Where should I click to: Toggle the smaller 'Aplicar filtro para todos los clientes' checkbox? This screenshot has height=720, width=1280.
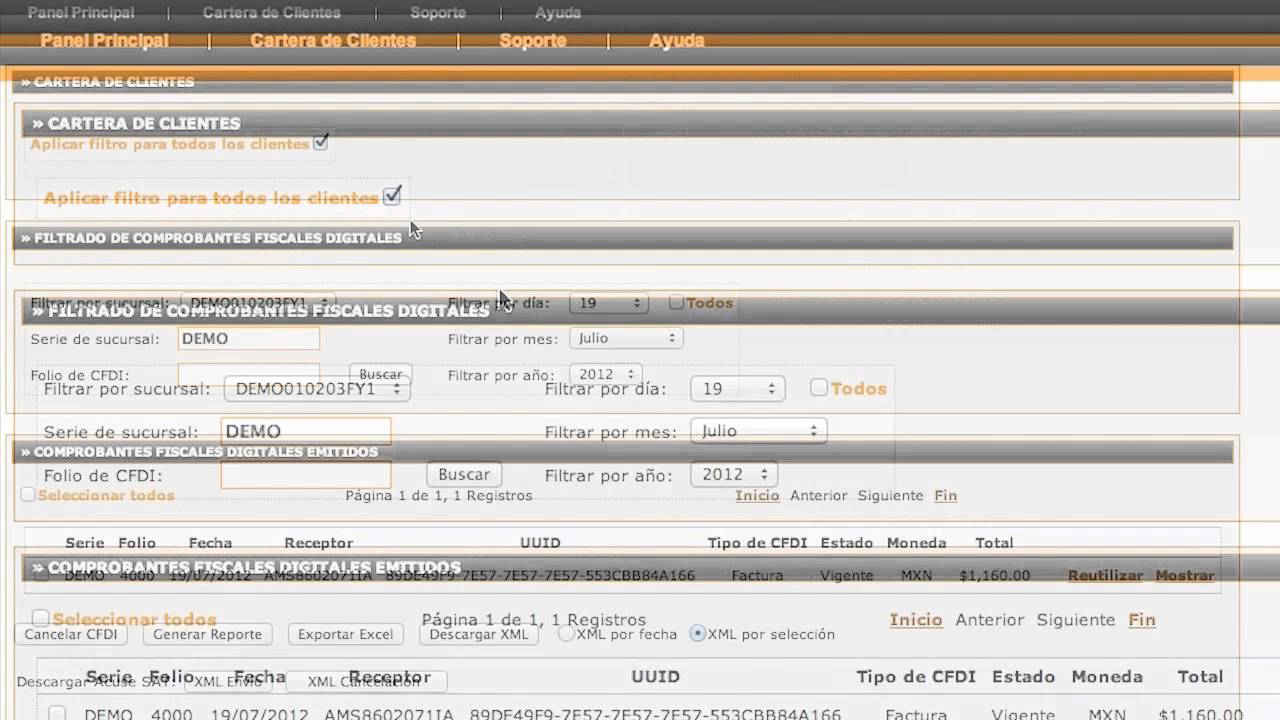tap(320, 143)
